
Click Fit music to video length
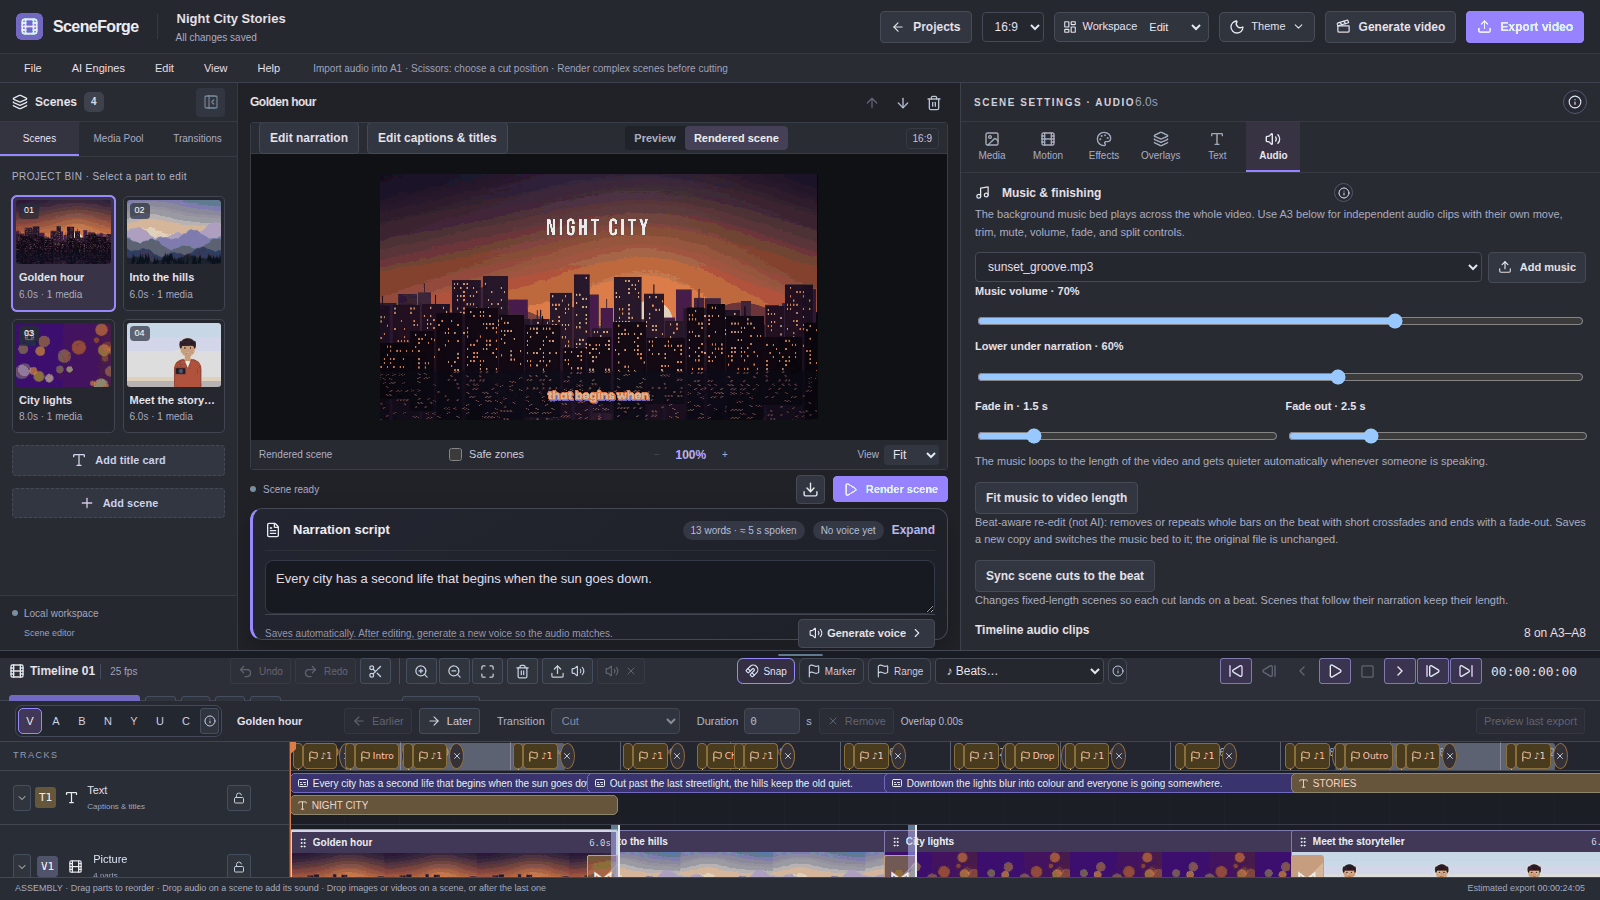pos(1056,498)
